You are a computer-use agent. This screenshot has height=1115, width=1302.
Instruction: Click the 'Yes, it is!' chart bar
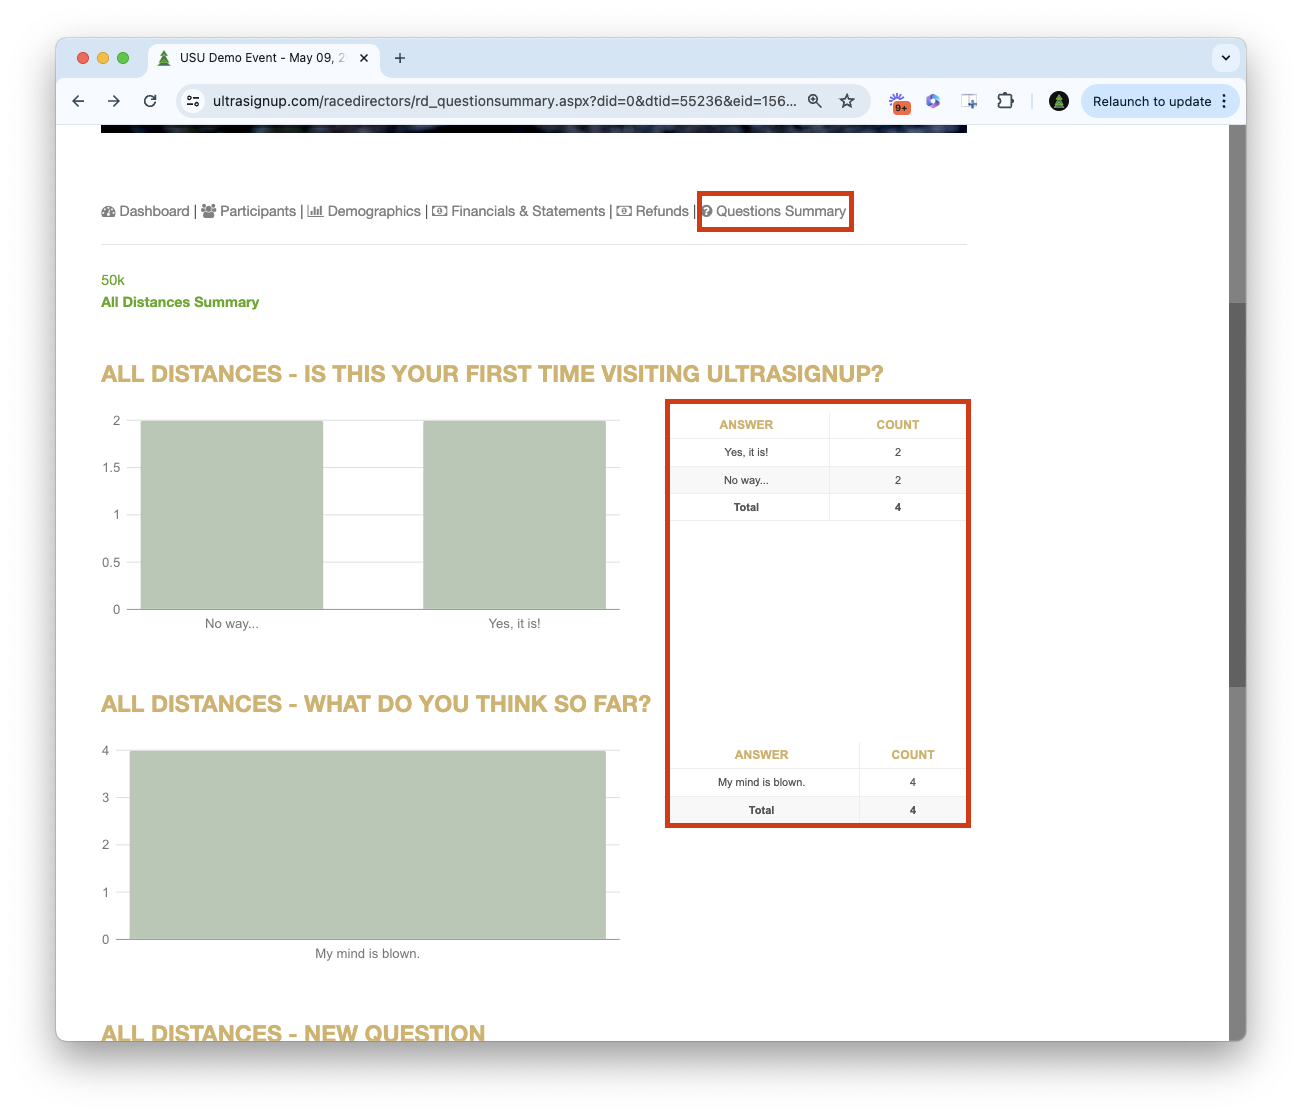514,514
